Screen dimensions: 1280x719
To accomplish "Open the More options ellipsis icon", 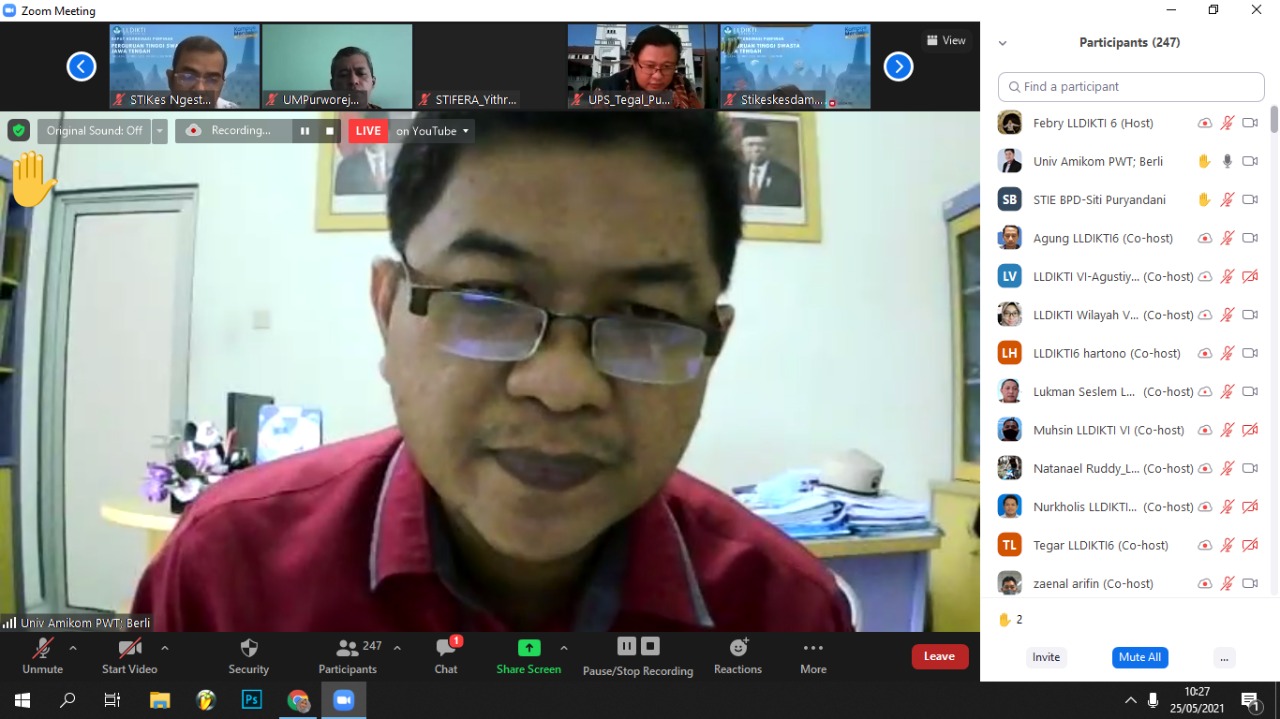I will click(813, 648).
